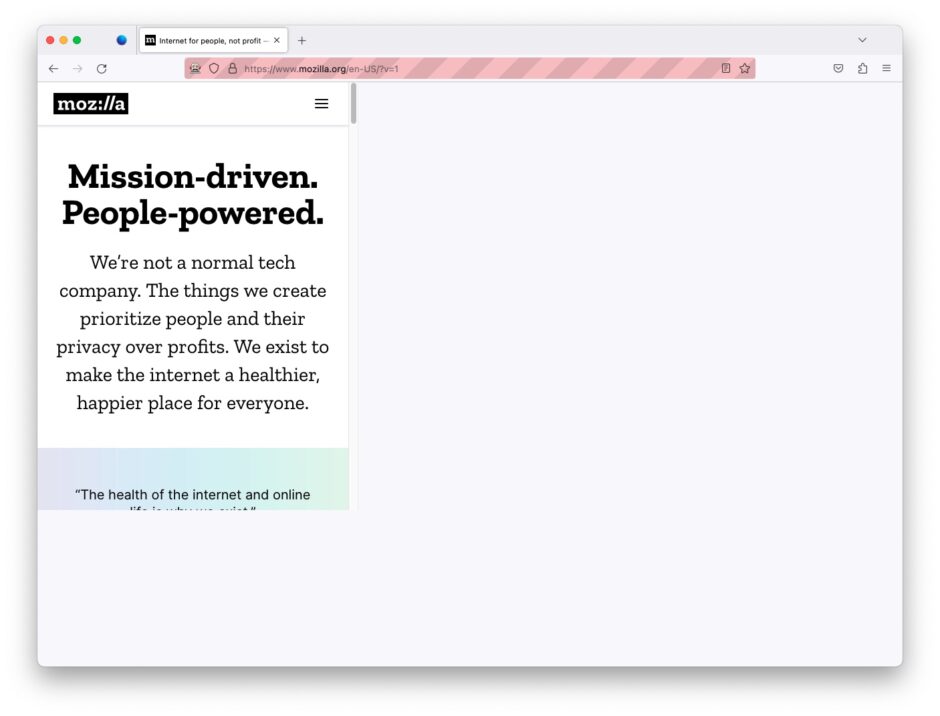This screenshot has width=940, height=716.
Task: Click the Firefox View globe icon
Action: (122, 40)
